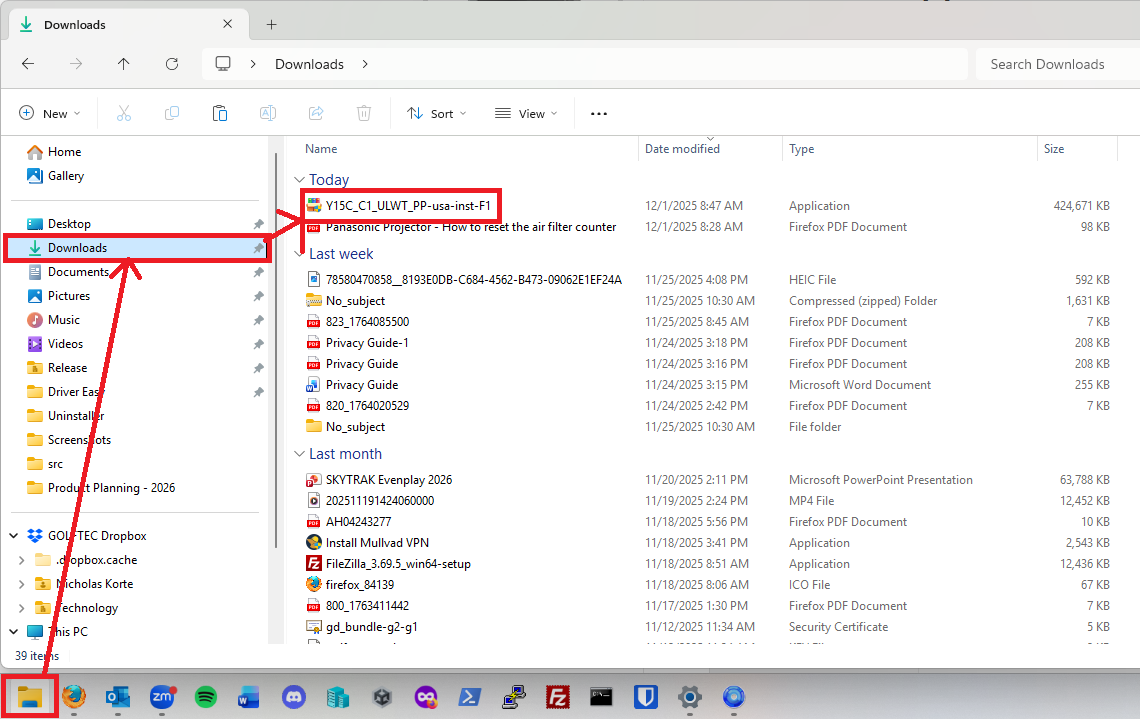Open the New item dropdown
Image resolution: width=1140 pixels, height=719 pixels.
click(x=49, y=113)
